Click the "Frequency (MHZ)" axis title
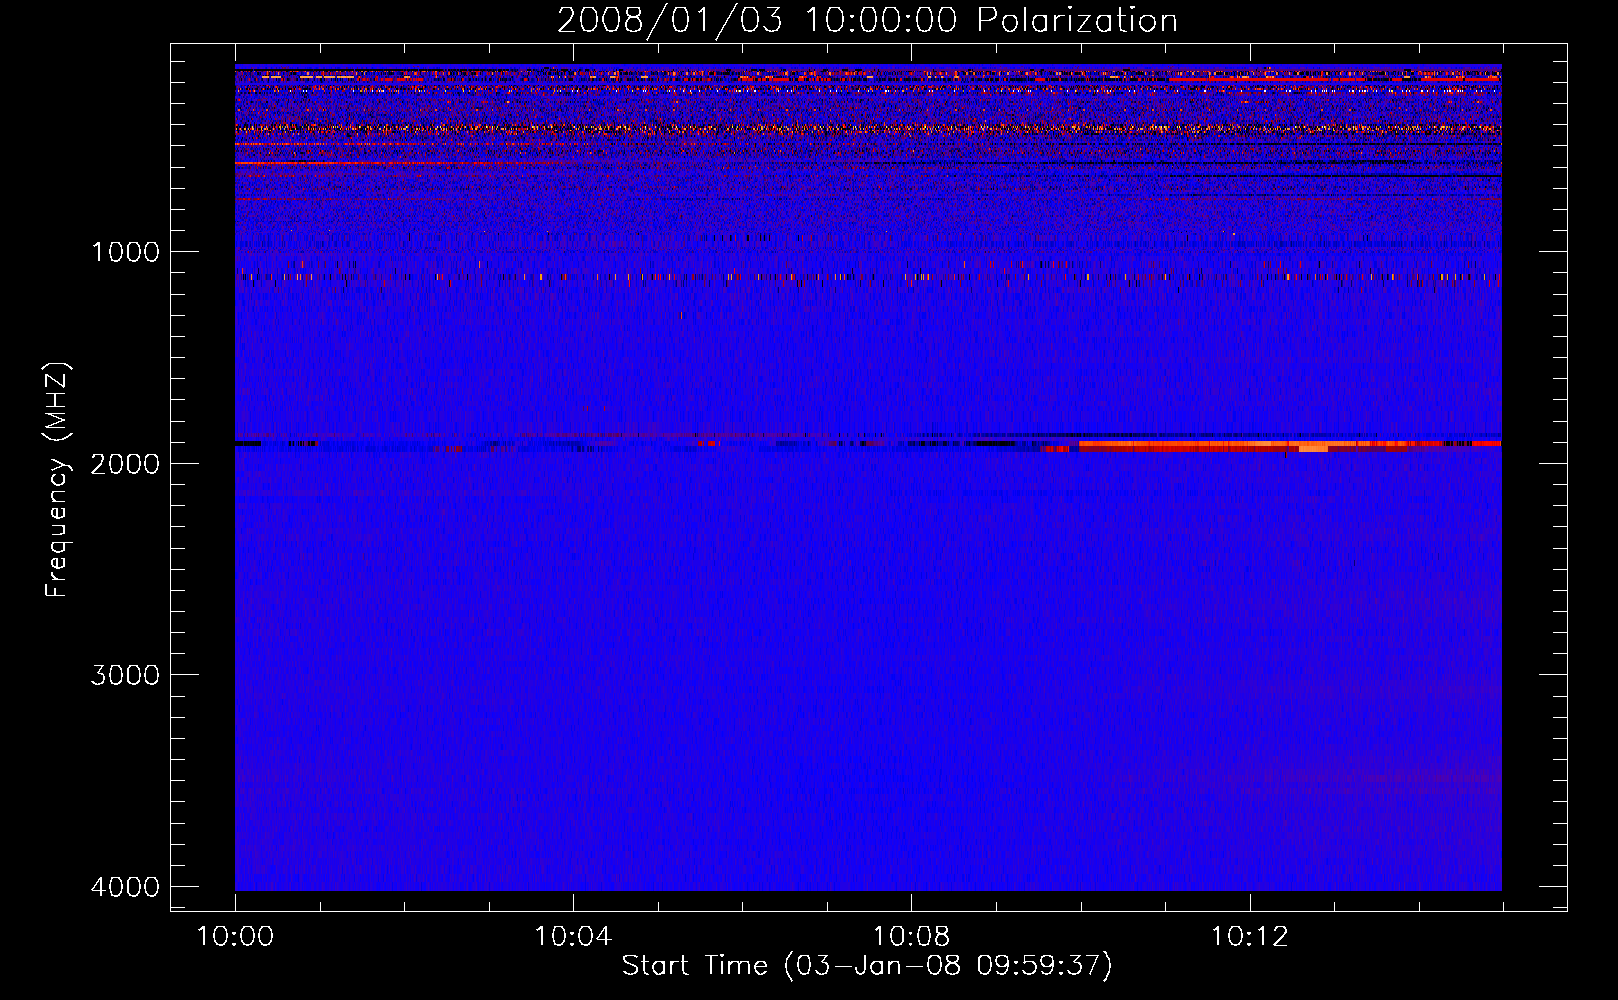The height and width of the screenshot is (1000, 1618). [x=57, y=480]
